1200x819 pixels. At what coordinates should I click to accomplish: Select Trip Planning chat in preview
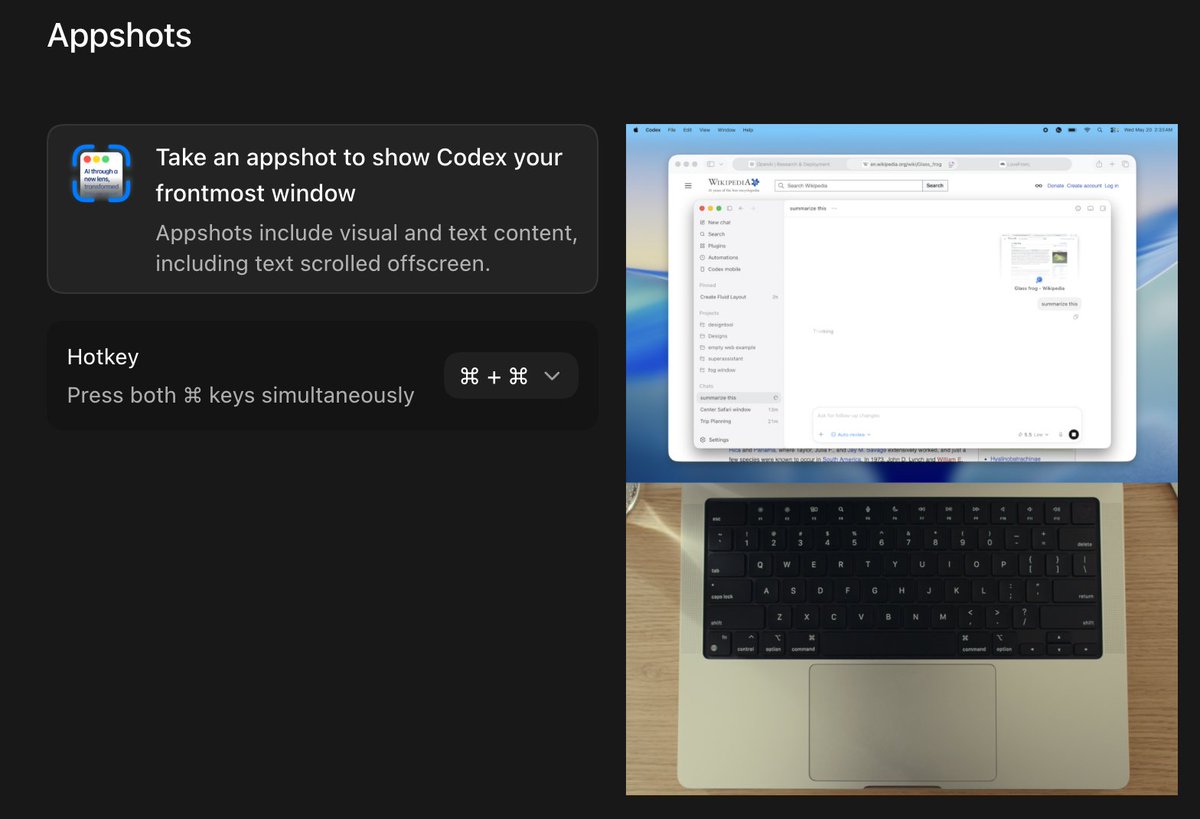(738, 421)
